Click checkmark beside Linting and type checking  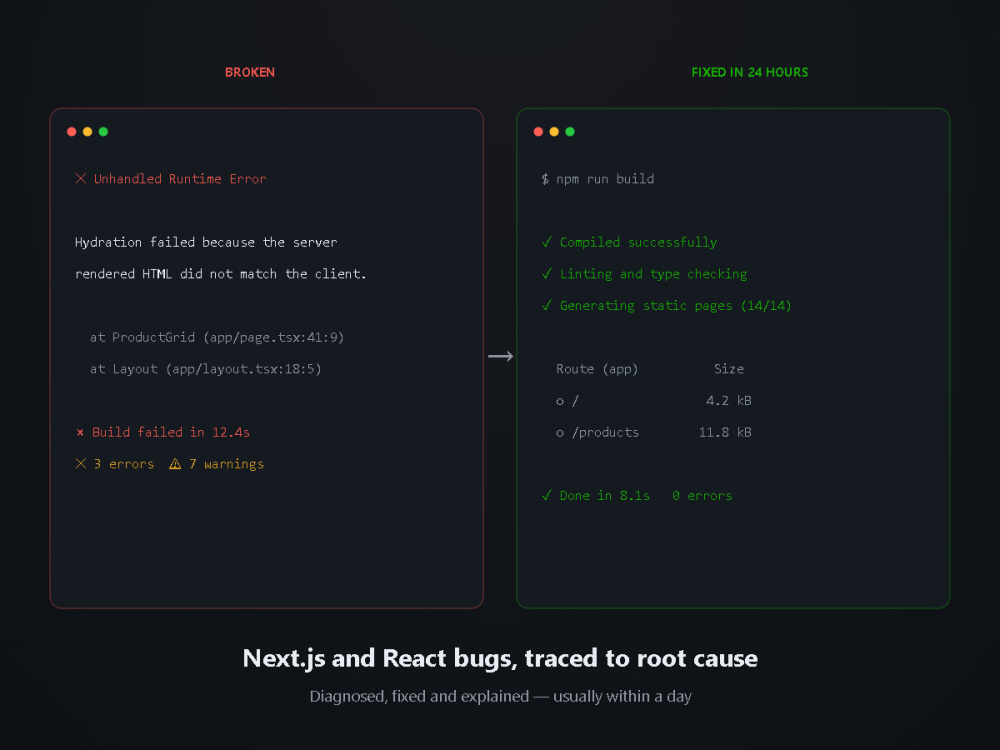click(547, 274)
